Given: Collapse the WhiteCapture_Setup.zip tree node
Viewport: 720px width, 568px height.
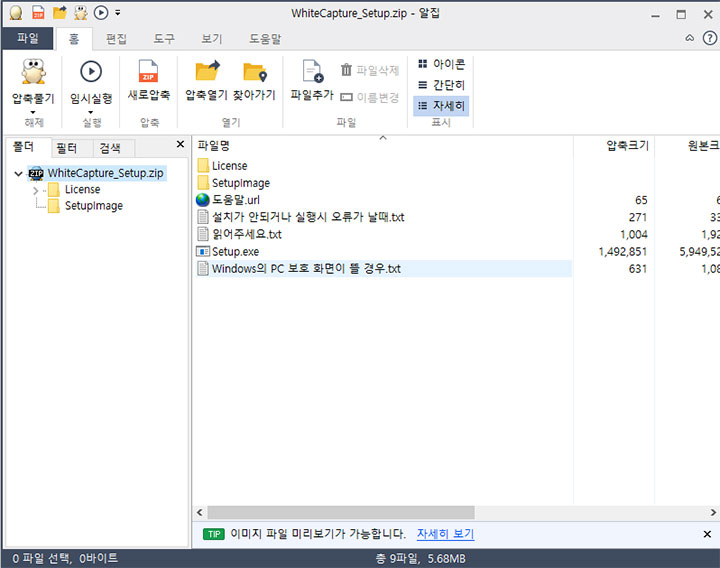Looking at the screenshot, I should (18, 174).
